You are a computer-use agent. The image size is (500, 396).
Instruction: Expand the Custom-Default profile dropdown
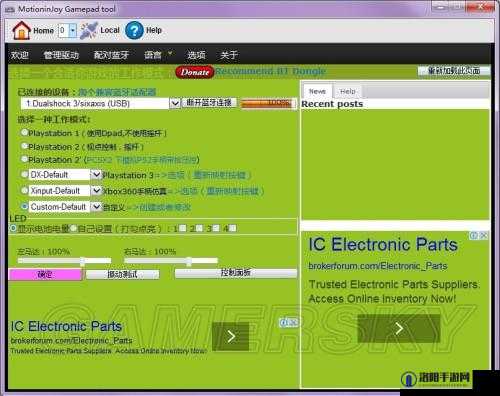pyautogui.click(x=96, y=207)
